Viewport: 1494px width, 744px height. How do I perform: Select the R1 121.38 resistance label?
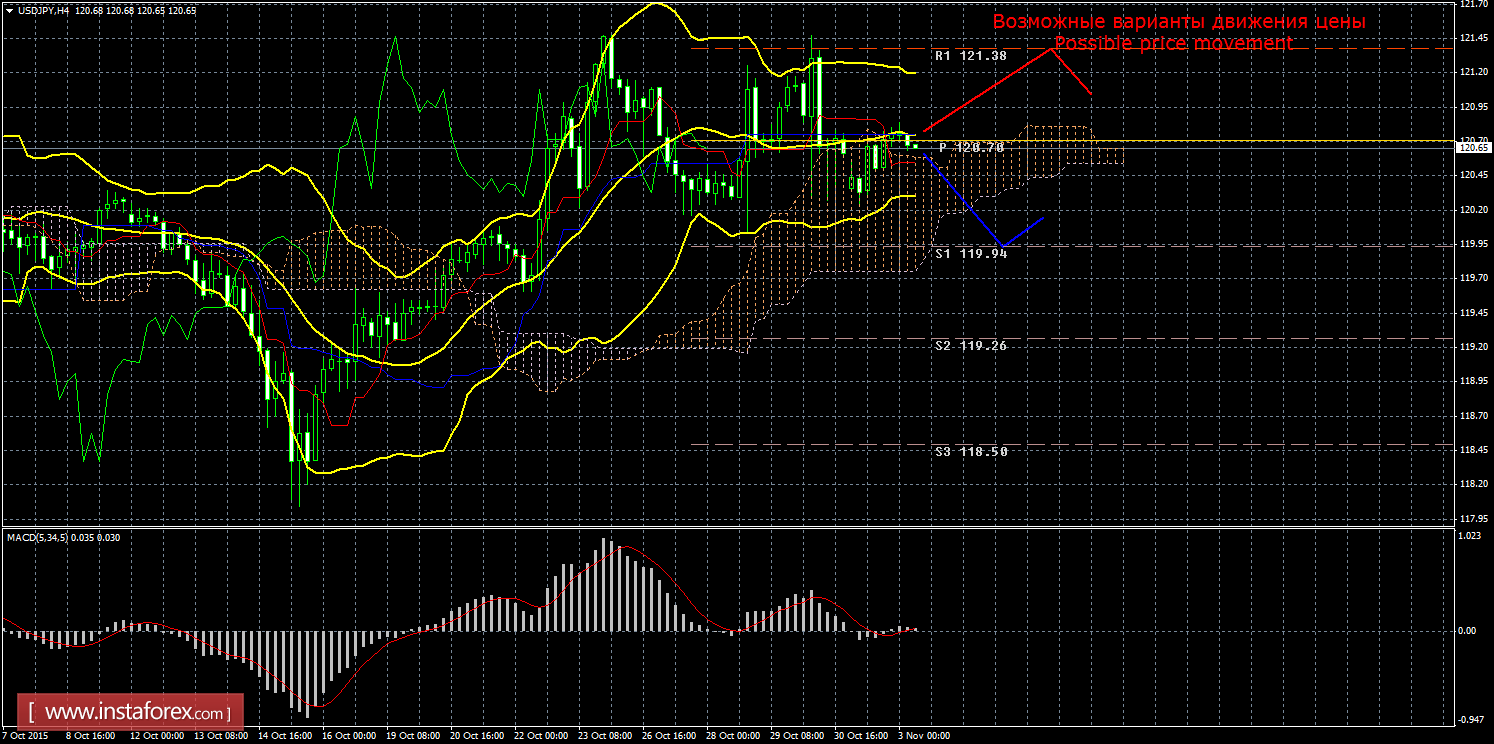click(969, 56)
